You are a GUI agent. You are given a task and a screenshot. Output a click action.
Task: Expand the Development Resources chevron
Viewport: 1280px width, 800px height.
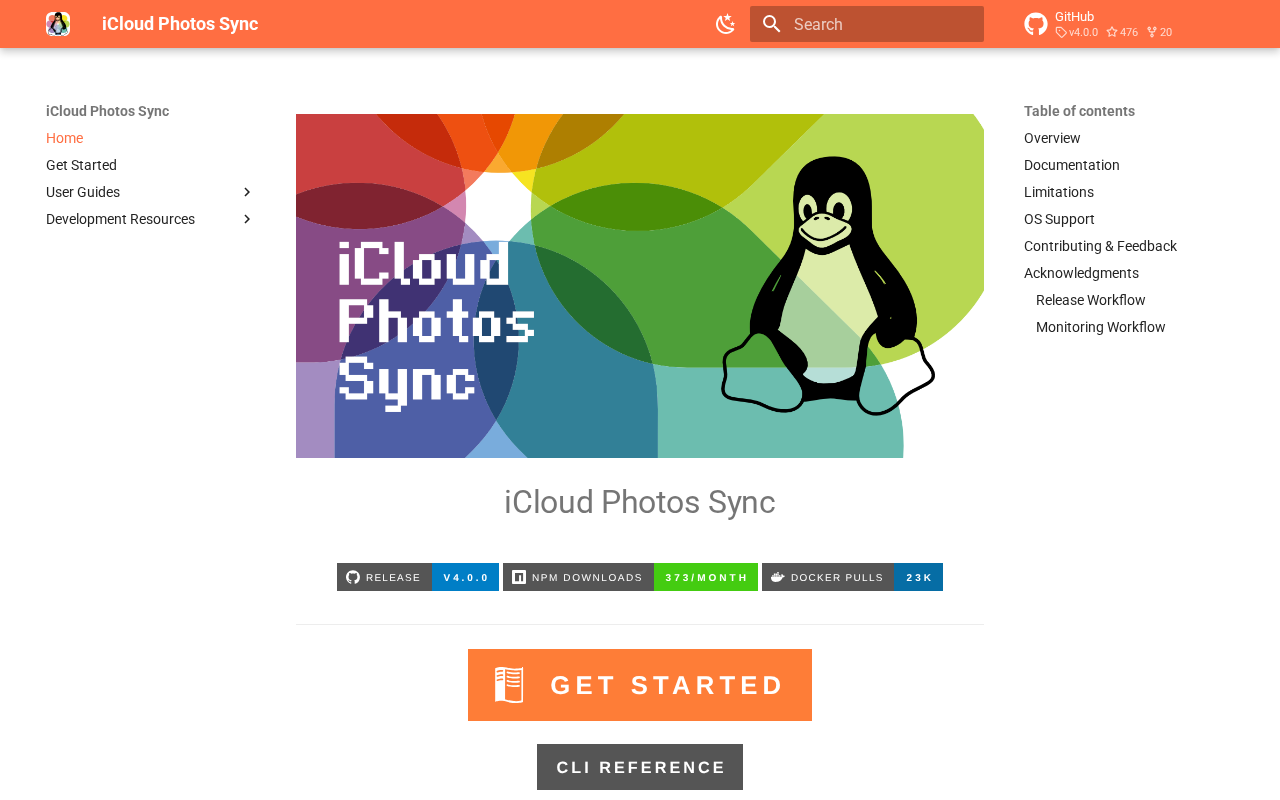click(x=247, y=219)
